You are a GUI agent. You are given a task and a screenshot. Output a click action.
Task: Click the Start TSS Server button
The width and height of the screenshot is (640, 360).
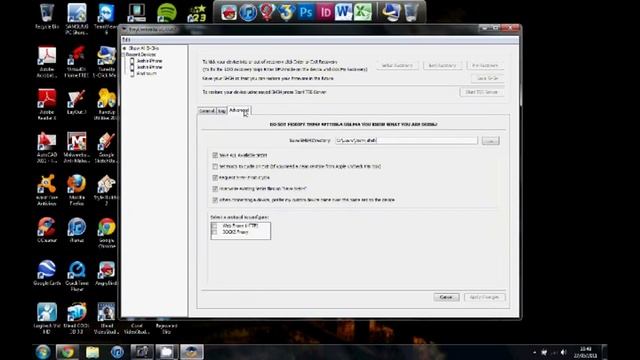[481, 92]
